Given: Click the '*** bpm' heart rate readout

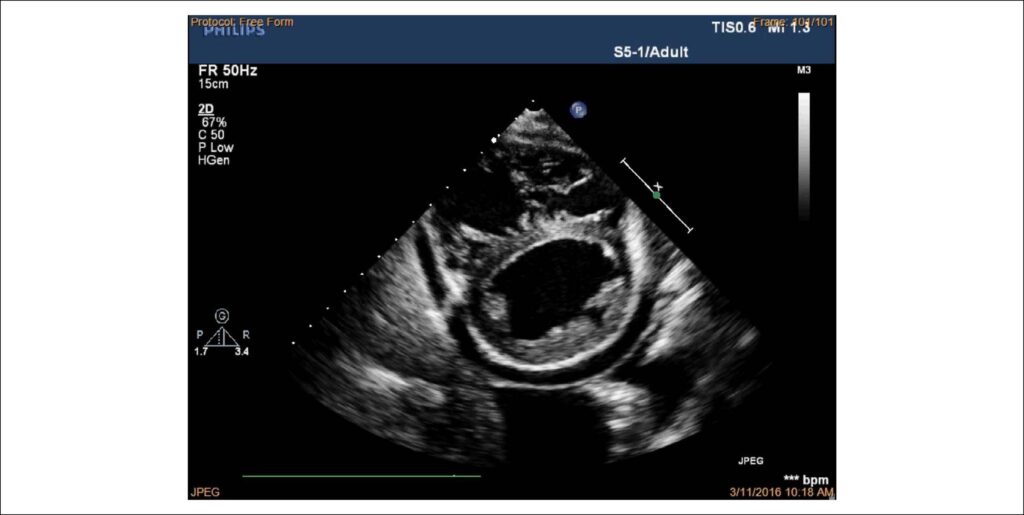Looking at the screenshot, I should [805, 480].
